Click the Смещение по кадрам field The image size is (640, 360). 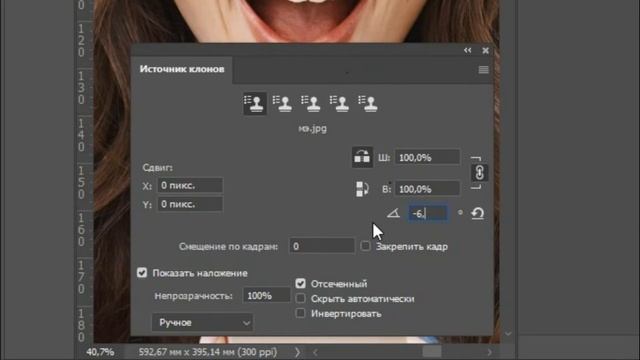point(322,246)
